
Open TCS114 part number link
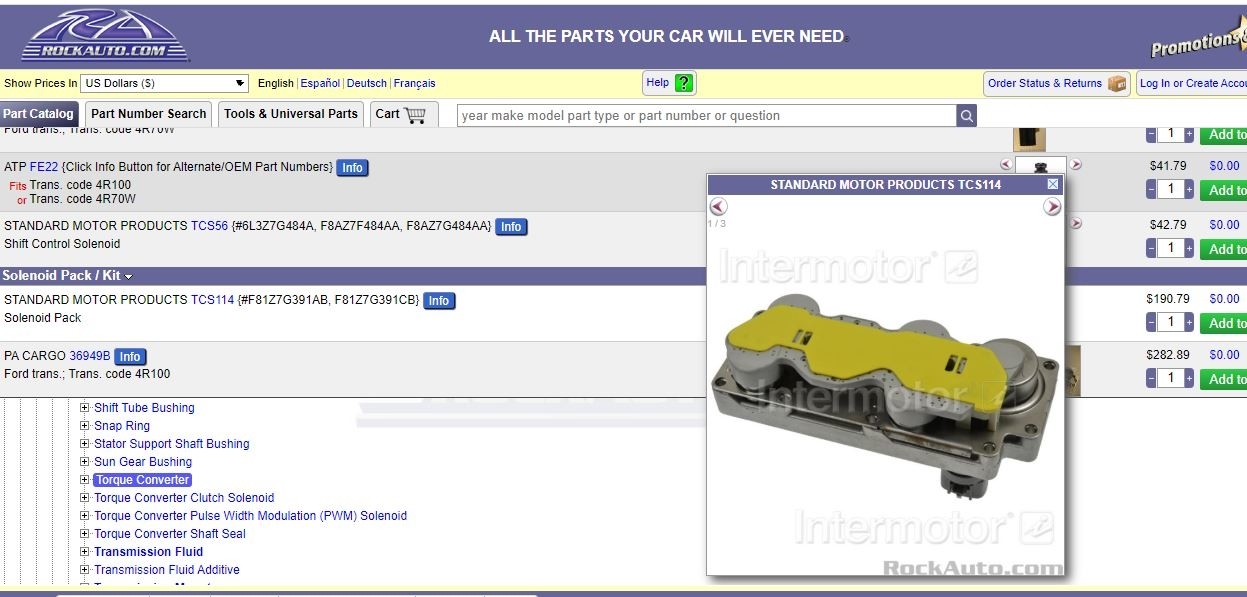tap(212, 300)
